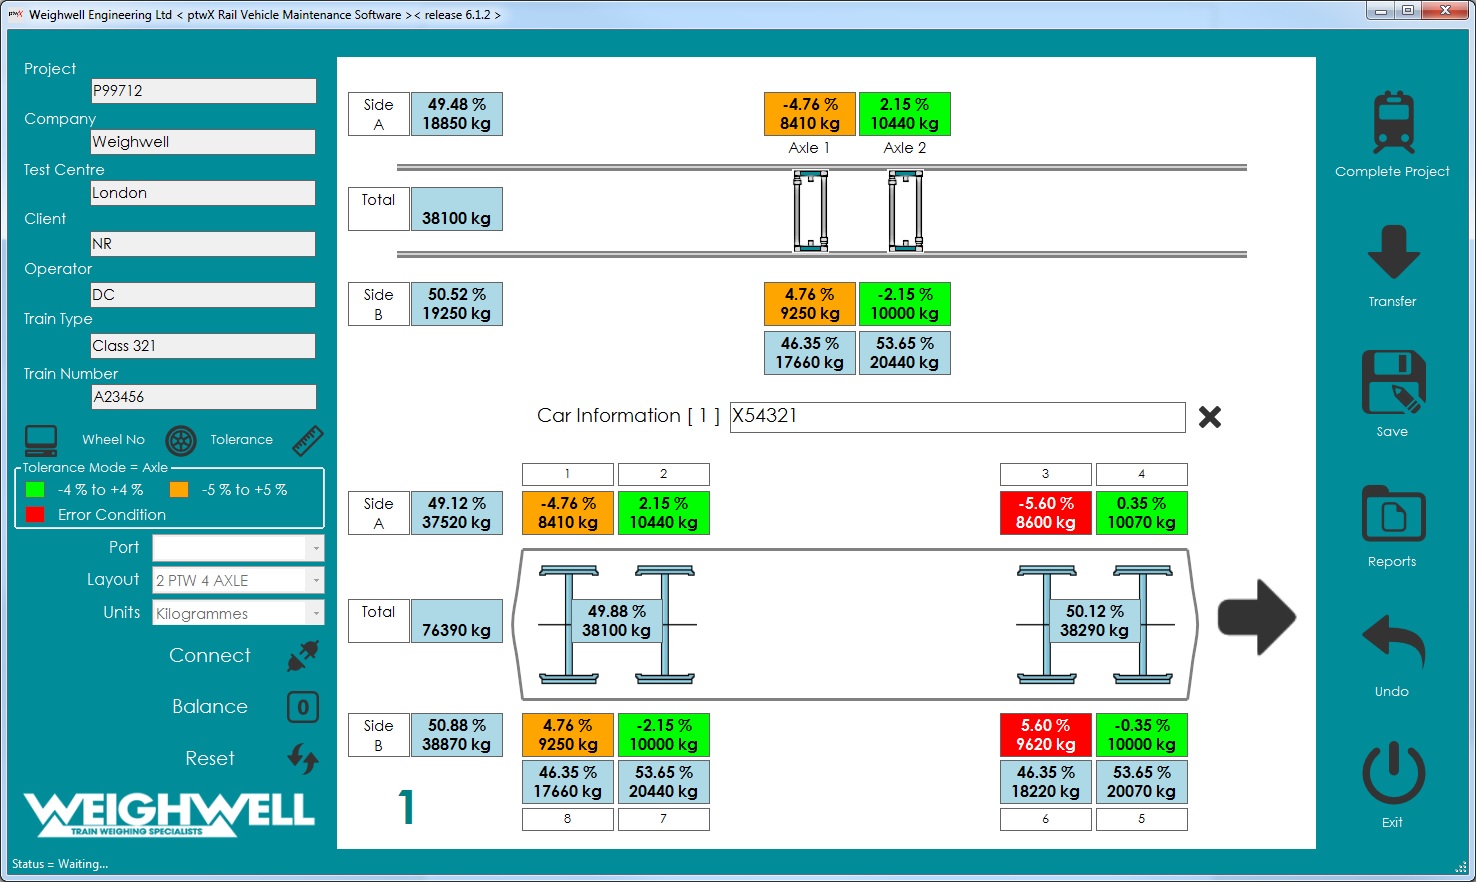Close the ptwX application window
The width and height of the screenshot is (1476, 882).
1445,11
